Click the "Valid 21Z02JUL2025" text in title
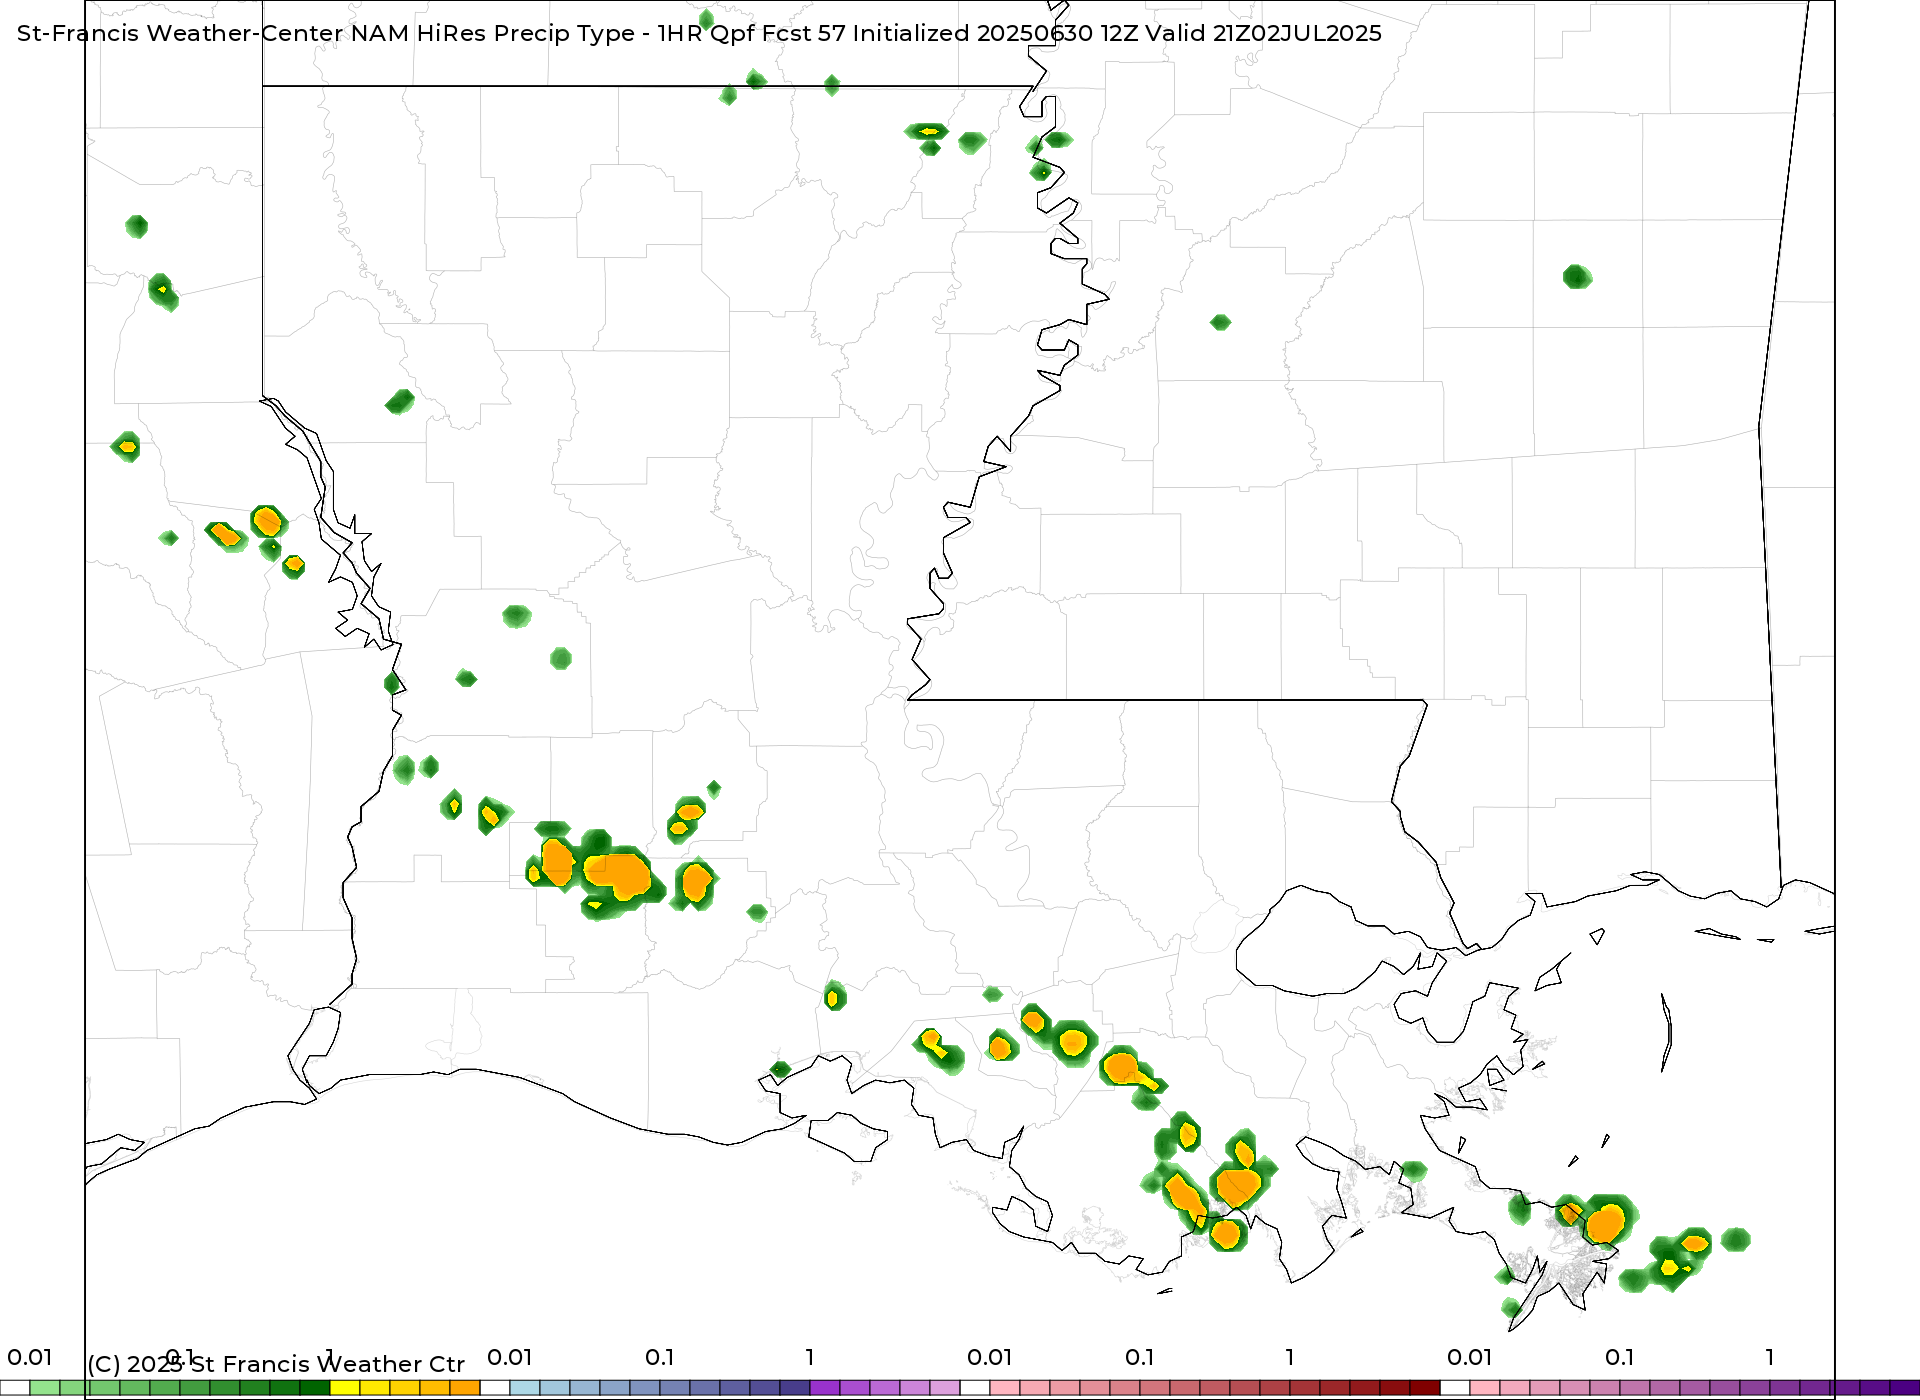This screenshot has width=1920, height=1400. point(1264,33)
